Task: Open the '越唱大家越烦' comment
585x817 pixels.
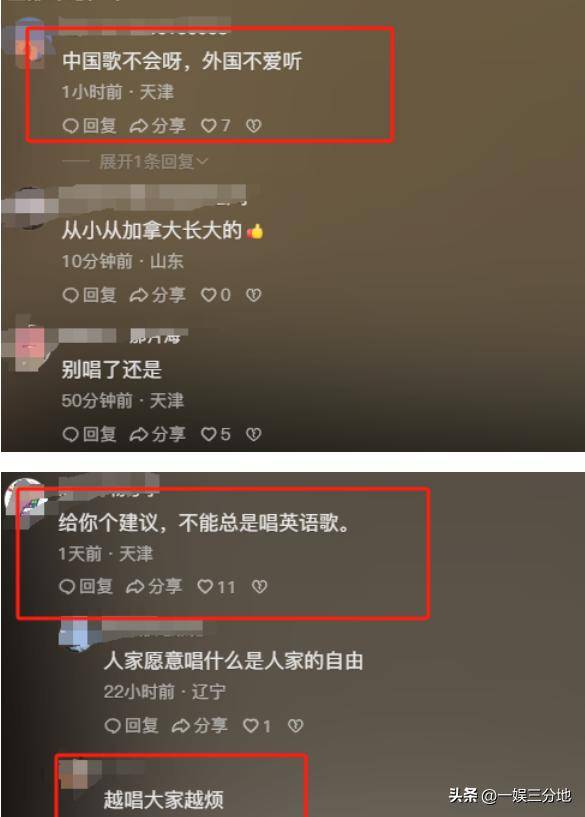Action: [x=164, y=800]
